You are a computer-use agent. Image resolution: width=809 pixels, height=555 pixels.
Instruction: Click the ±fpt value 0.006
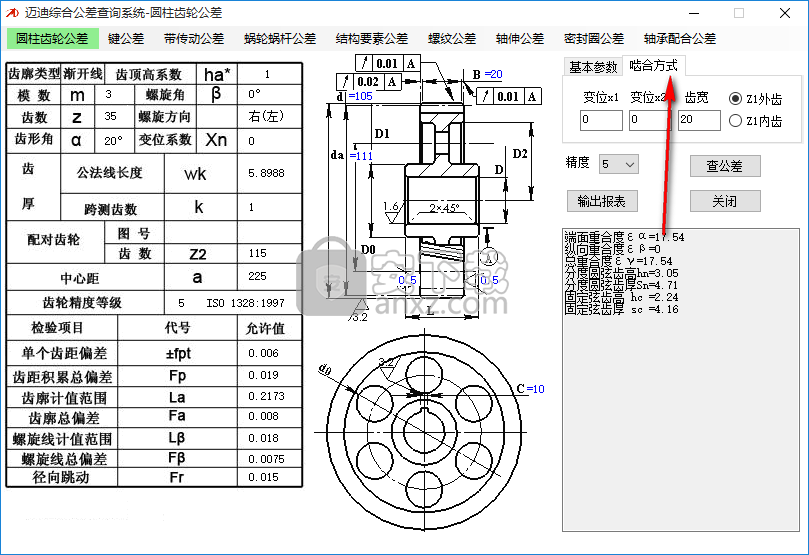(x=263, y=353)
